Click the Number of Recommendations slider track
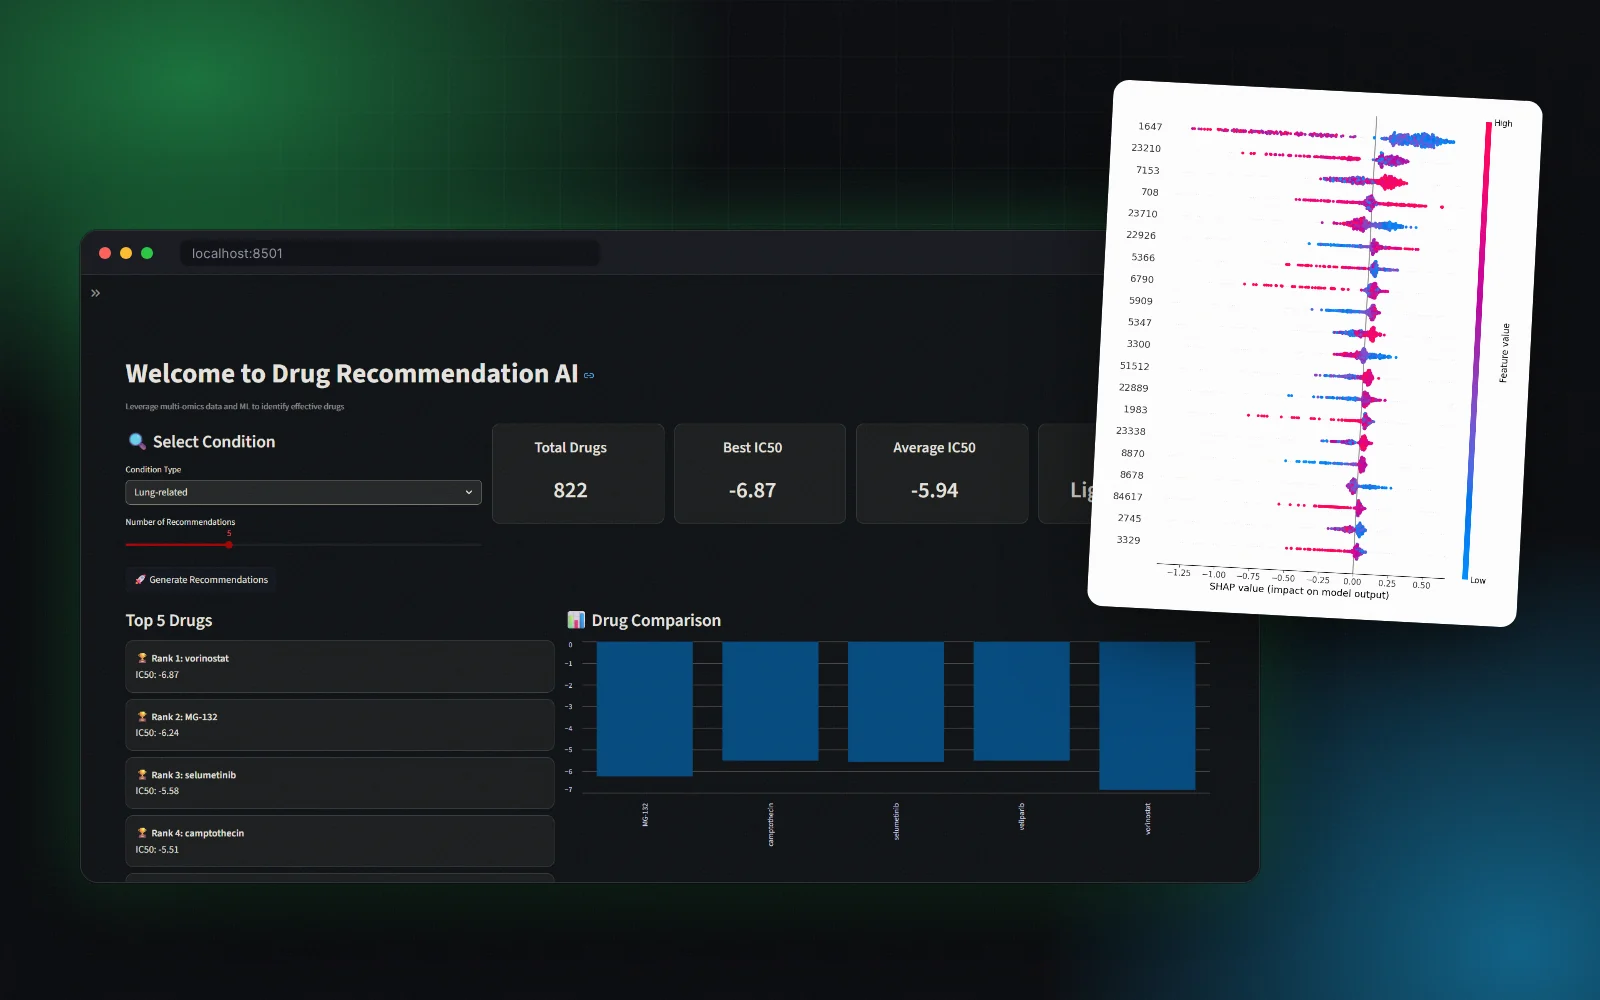1600x1000 pixels. click(x=303, y=545)
